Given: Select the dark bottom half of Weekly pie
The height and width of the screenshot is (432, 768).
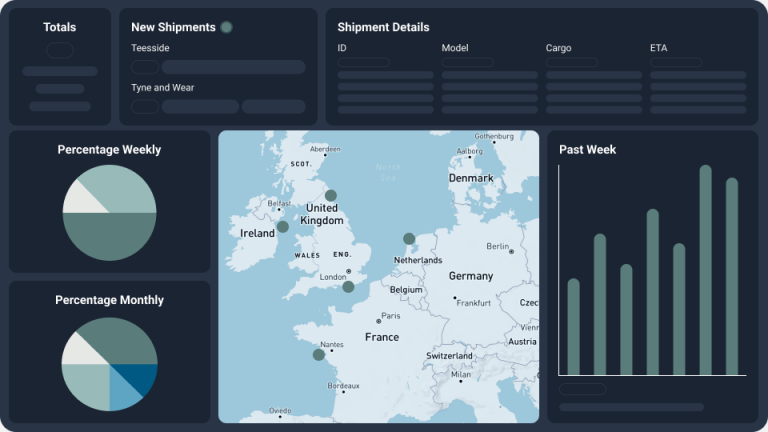Looking at the screenshot, I should [109, 236].
